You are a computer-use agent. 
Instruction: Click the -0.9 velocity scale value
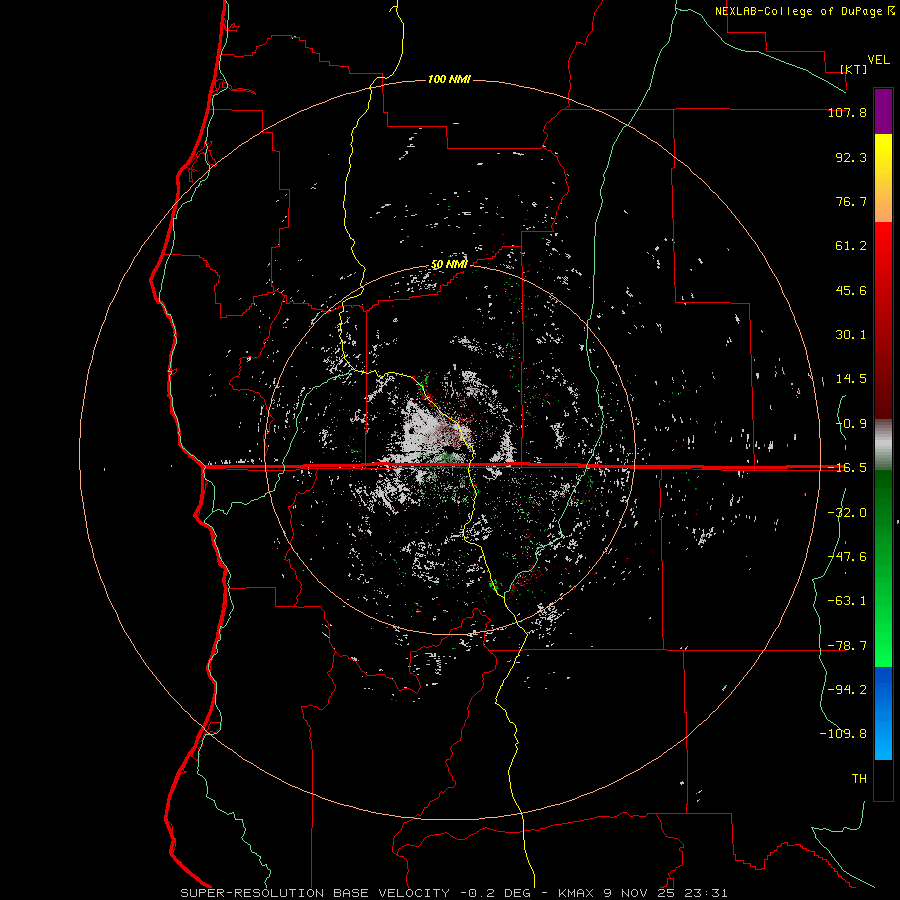click(851, 424)
